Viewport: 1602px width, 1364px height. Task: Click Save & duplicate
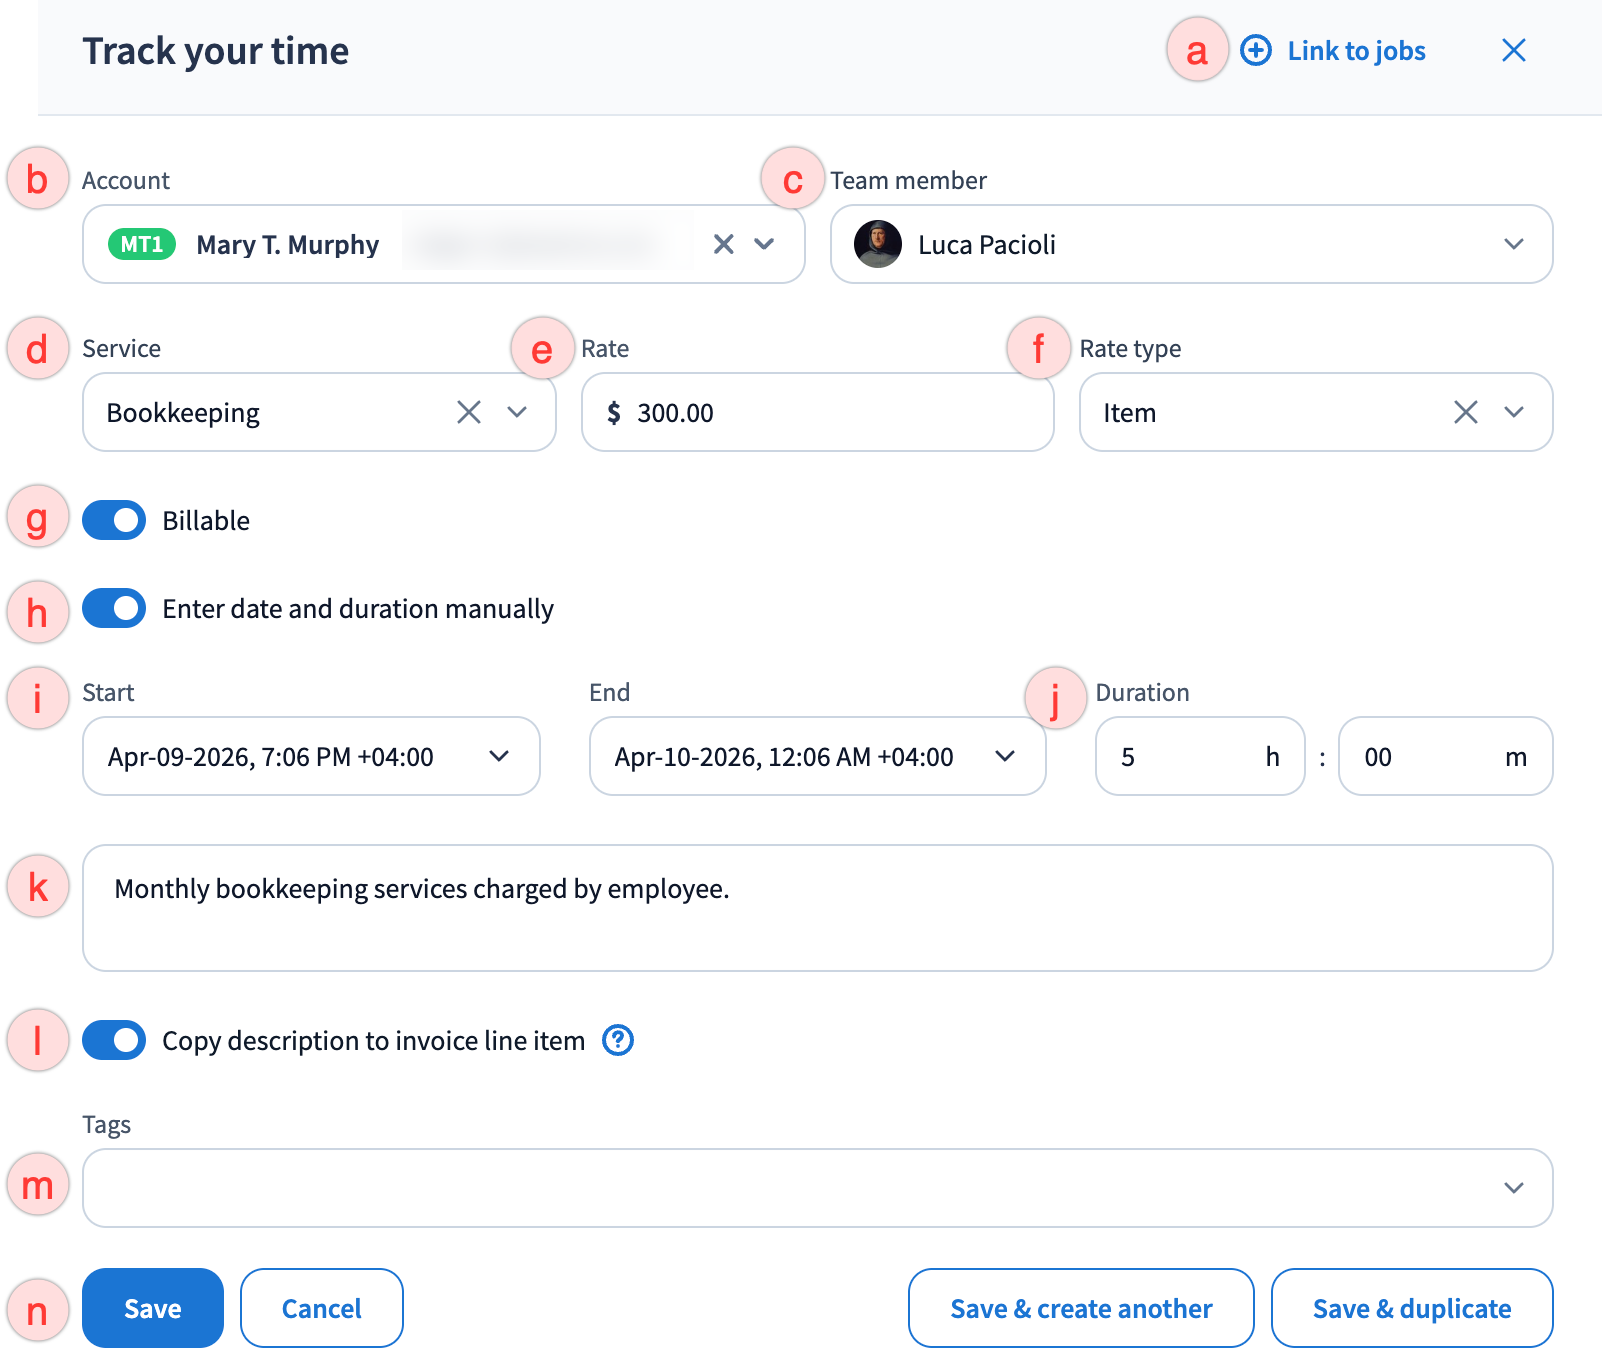[1411, 1308]
